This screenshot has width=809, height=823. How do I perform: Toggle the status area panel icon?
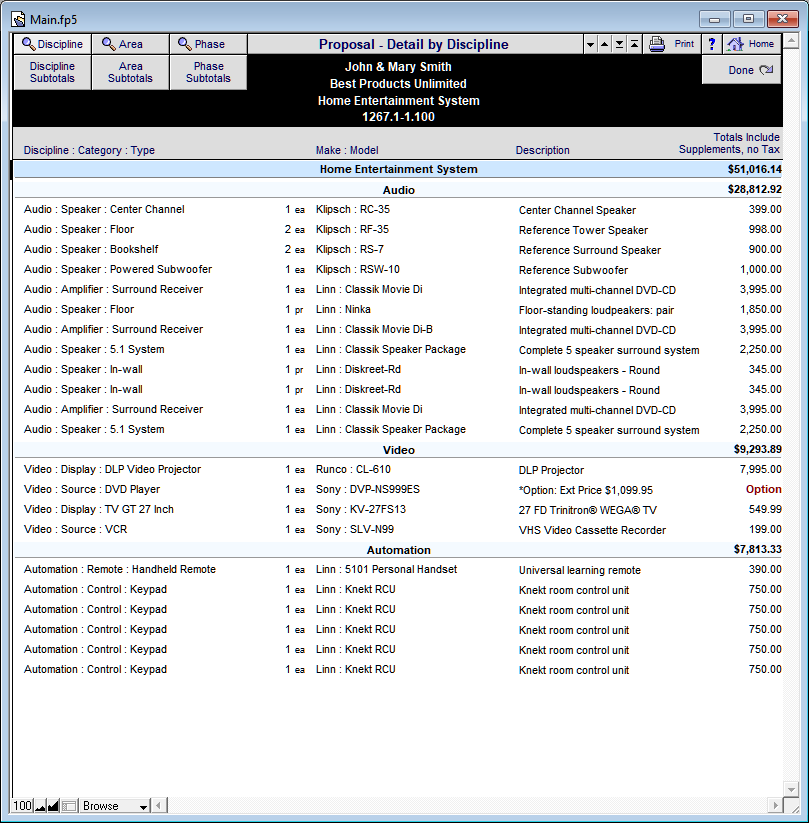pos(69,806)
